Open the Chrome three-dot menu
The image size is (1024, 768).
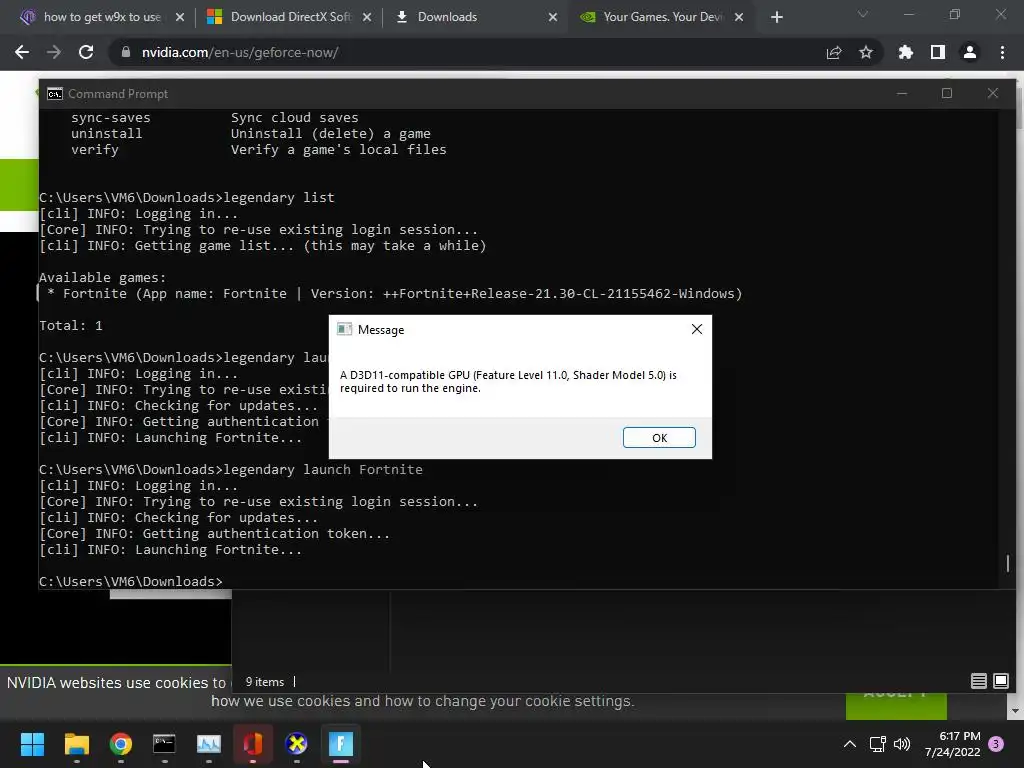click(1002, 52)
